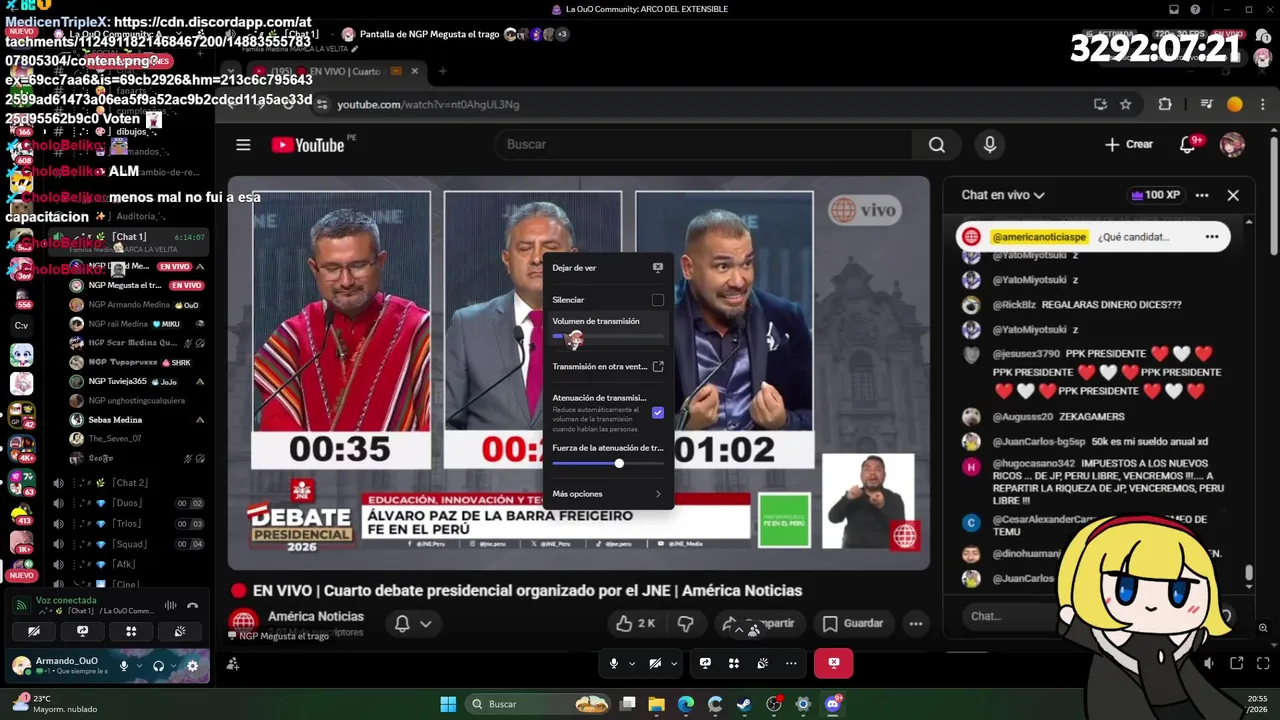The image size is (1280, 720).
Task: Toggle Discord call microphone mute
Action: pyautogui.click(x=614, y=663)
